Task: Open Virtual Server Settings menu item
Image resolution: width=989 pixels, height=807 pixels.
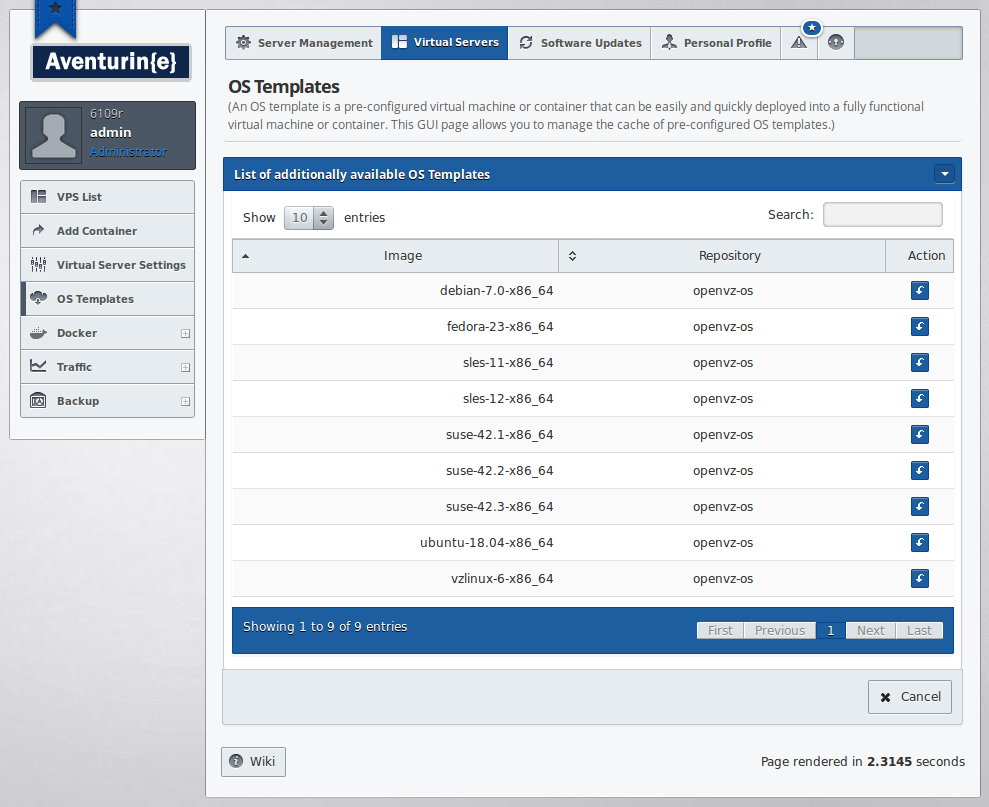Action: tap(107, 265)
